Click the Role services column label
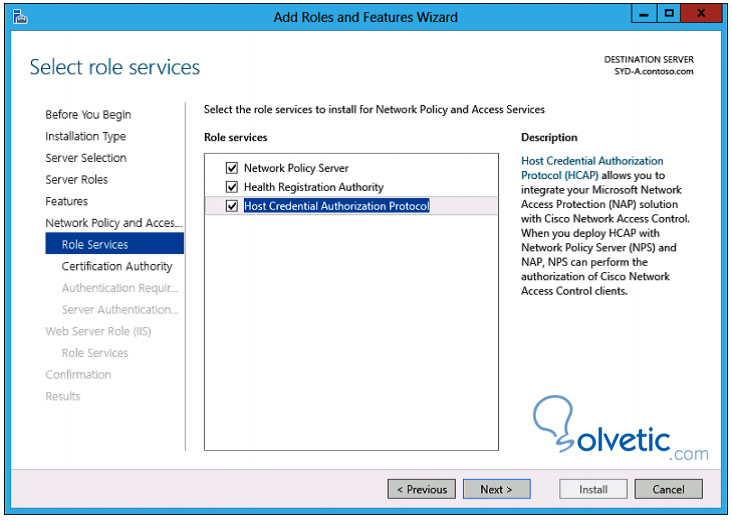732x521 pixels. click(236, 137)
